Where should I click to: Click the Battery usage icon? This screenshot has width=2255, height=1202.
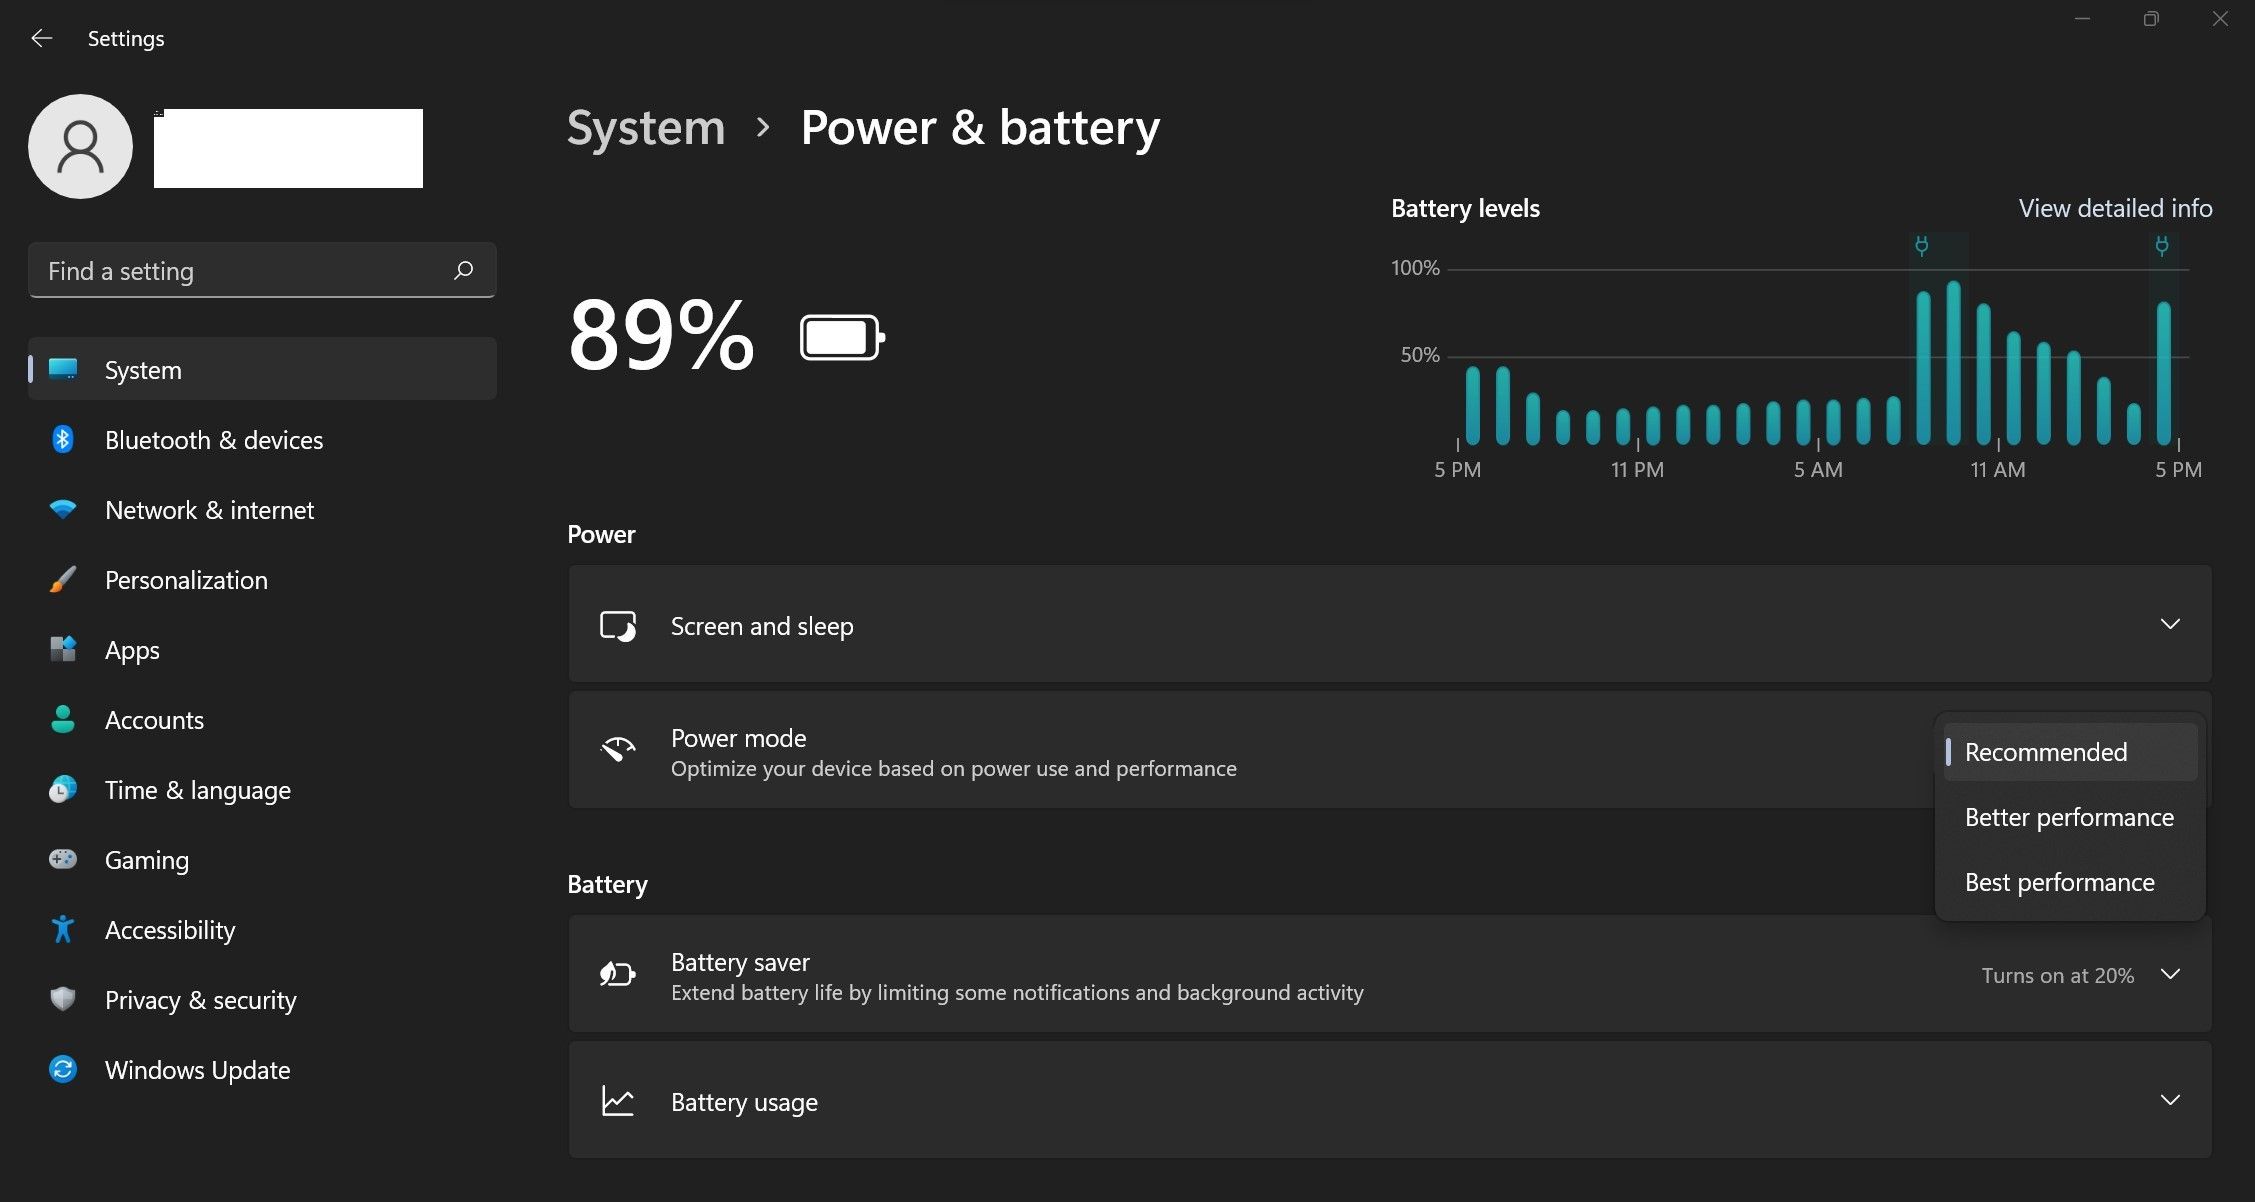pos(616,1101)
